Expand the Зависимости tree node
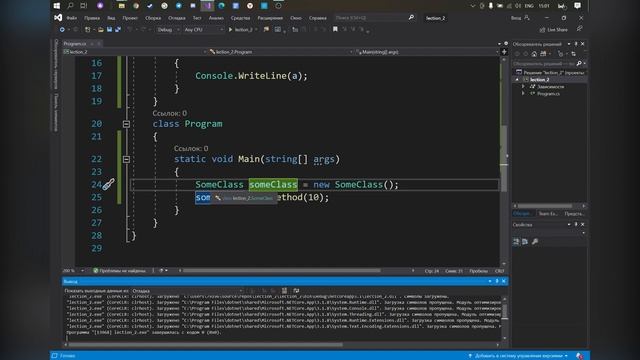640x360 pixels. coord(523,87)
